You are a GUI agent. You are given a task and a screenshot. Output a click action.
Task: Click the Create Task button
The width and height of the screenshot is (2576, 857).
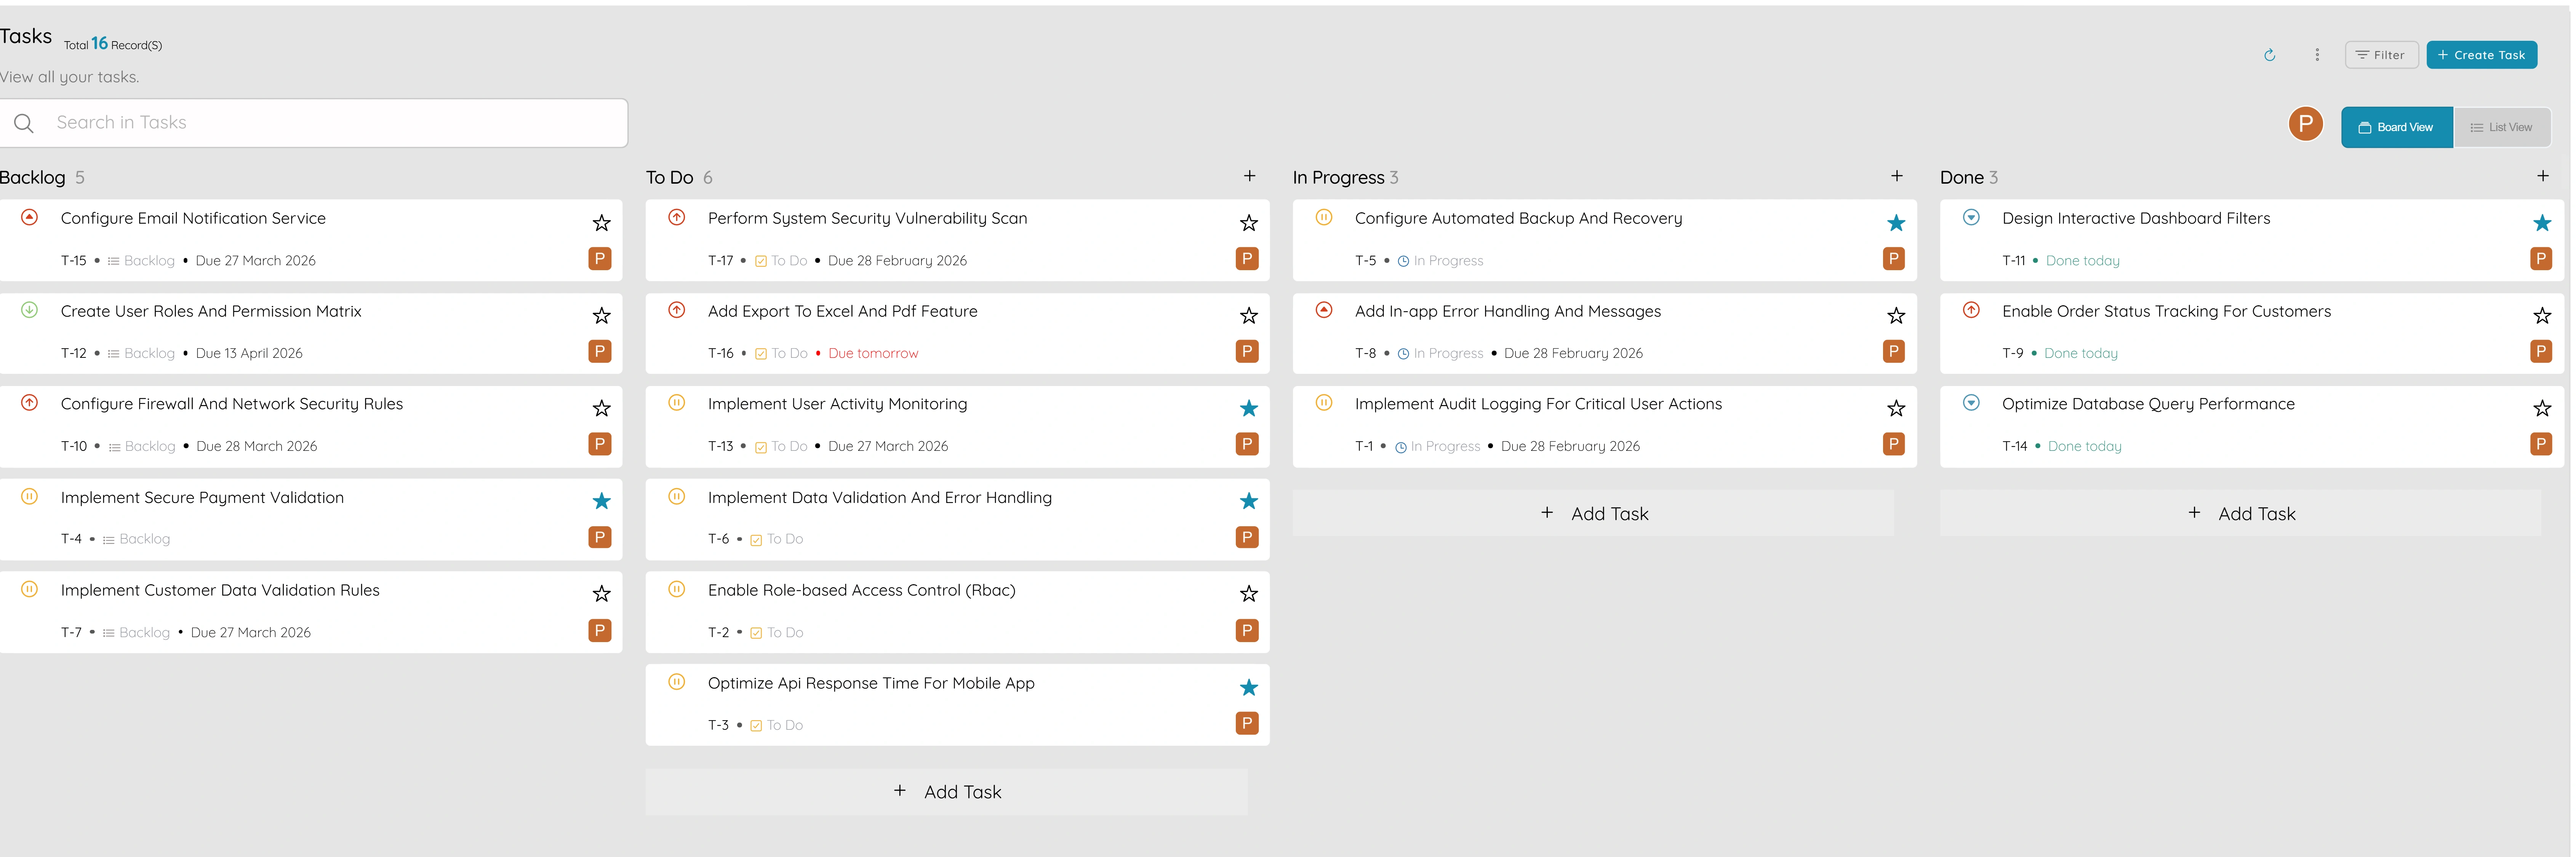pos(2481,55)
